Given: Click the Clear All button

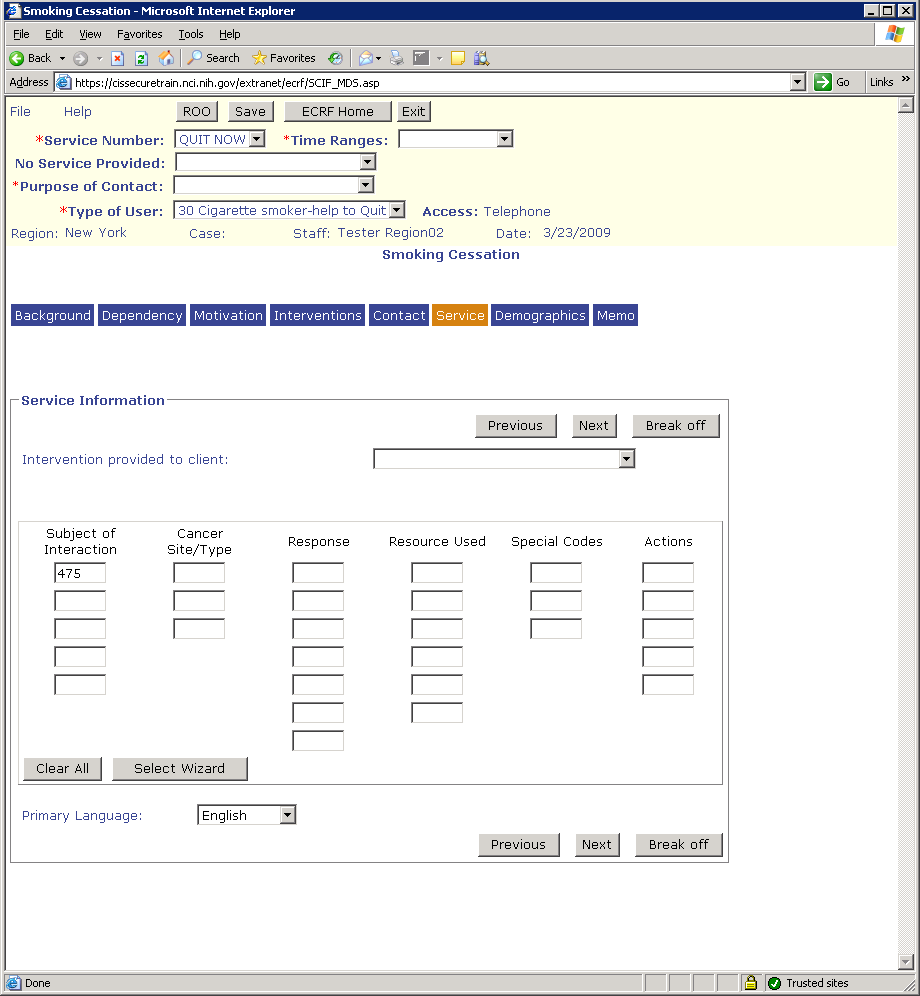Looking at the screenshot, I should click(62, 768).
